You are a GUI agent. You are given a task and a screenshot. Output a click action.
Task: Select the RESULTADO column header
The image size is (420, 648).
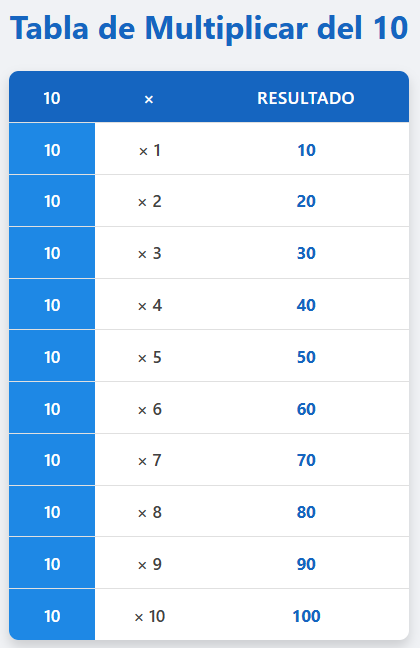point(306,98)
